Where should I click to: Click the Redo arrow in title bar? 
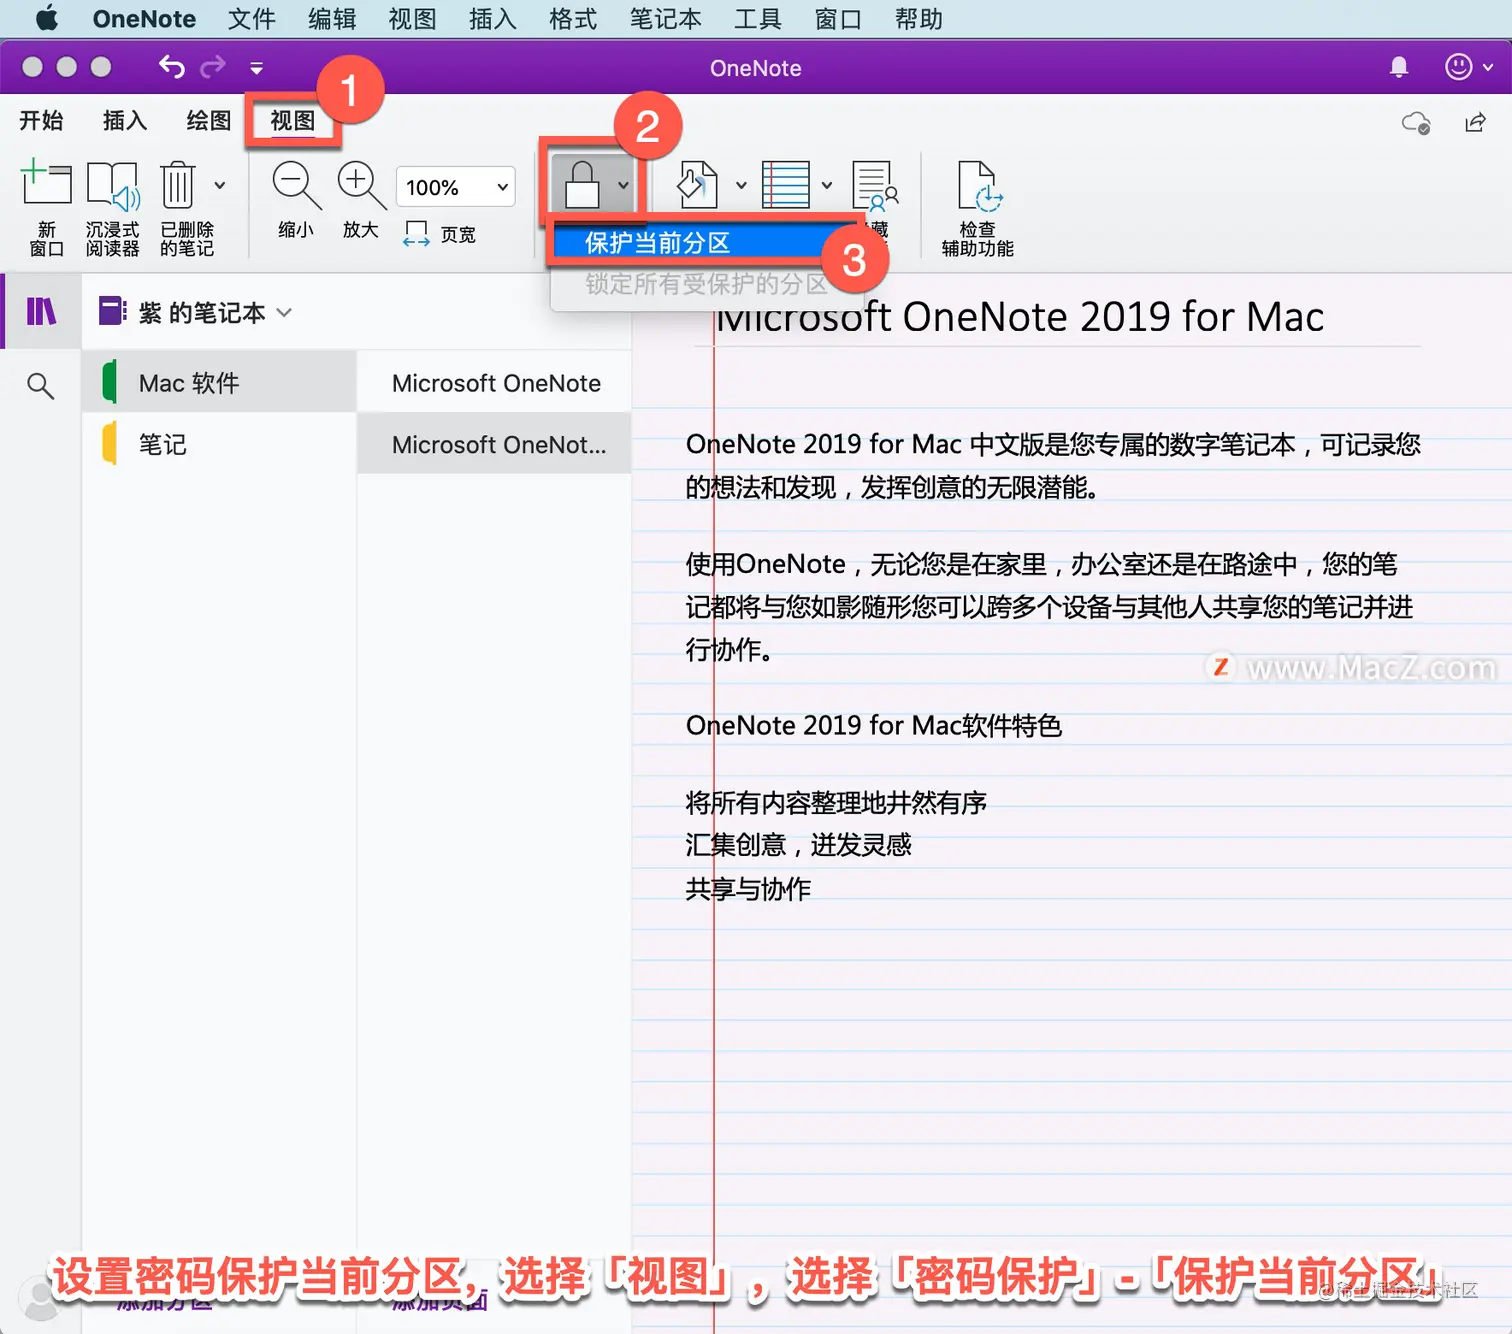point(213,67)
